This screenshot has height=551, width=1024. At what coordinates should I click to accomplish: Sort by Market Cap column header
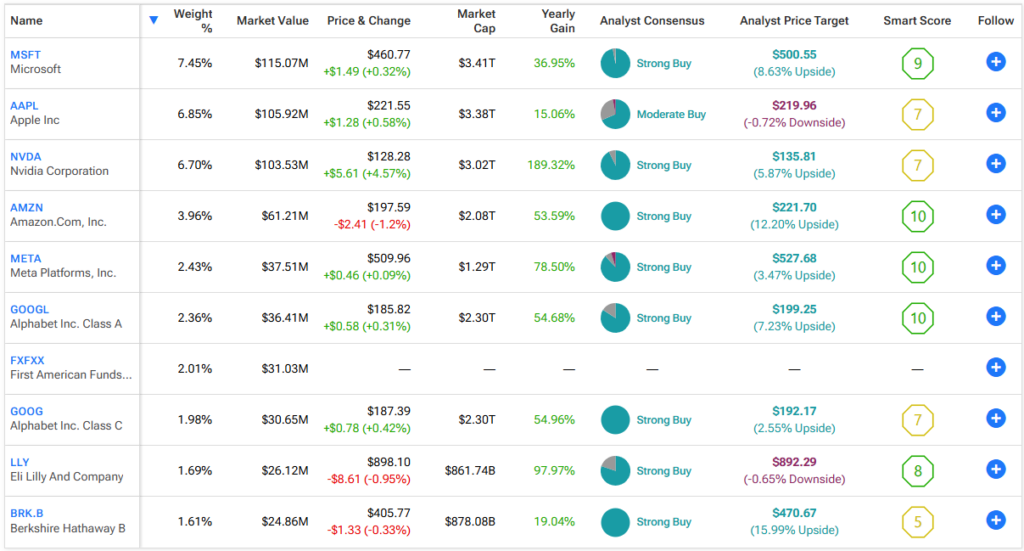[x=476, y=21]
